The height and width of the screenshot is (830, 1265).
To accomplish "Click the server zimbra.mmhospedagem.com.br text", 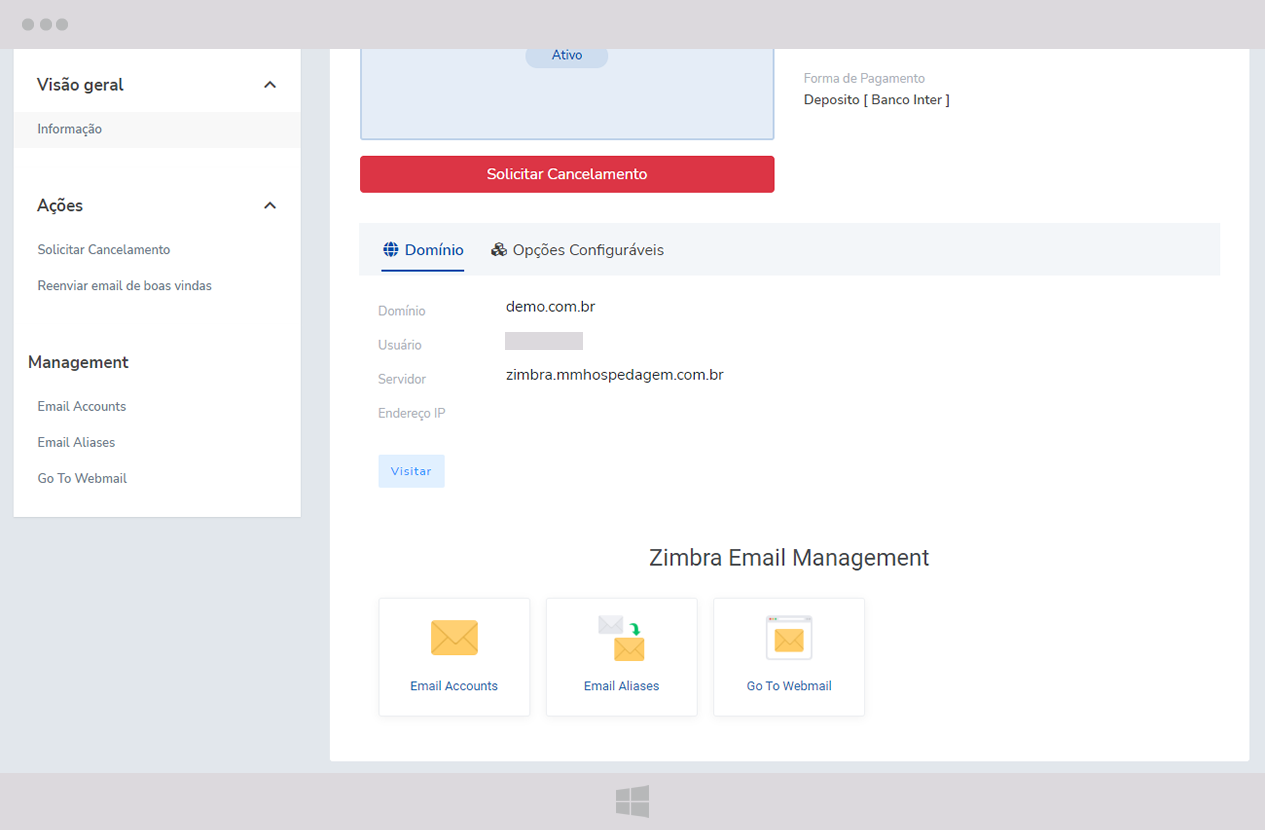I will pos(614,375).
